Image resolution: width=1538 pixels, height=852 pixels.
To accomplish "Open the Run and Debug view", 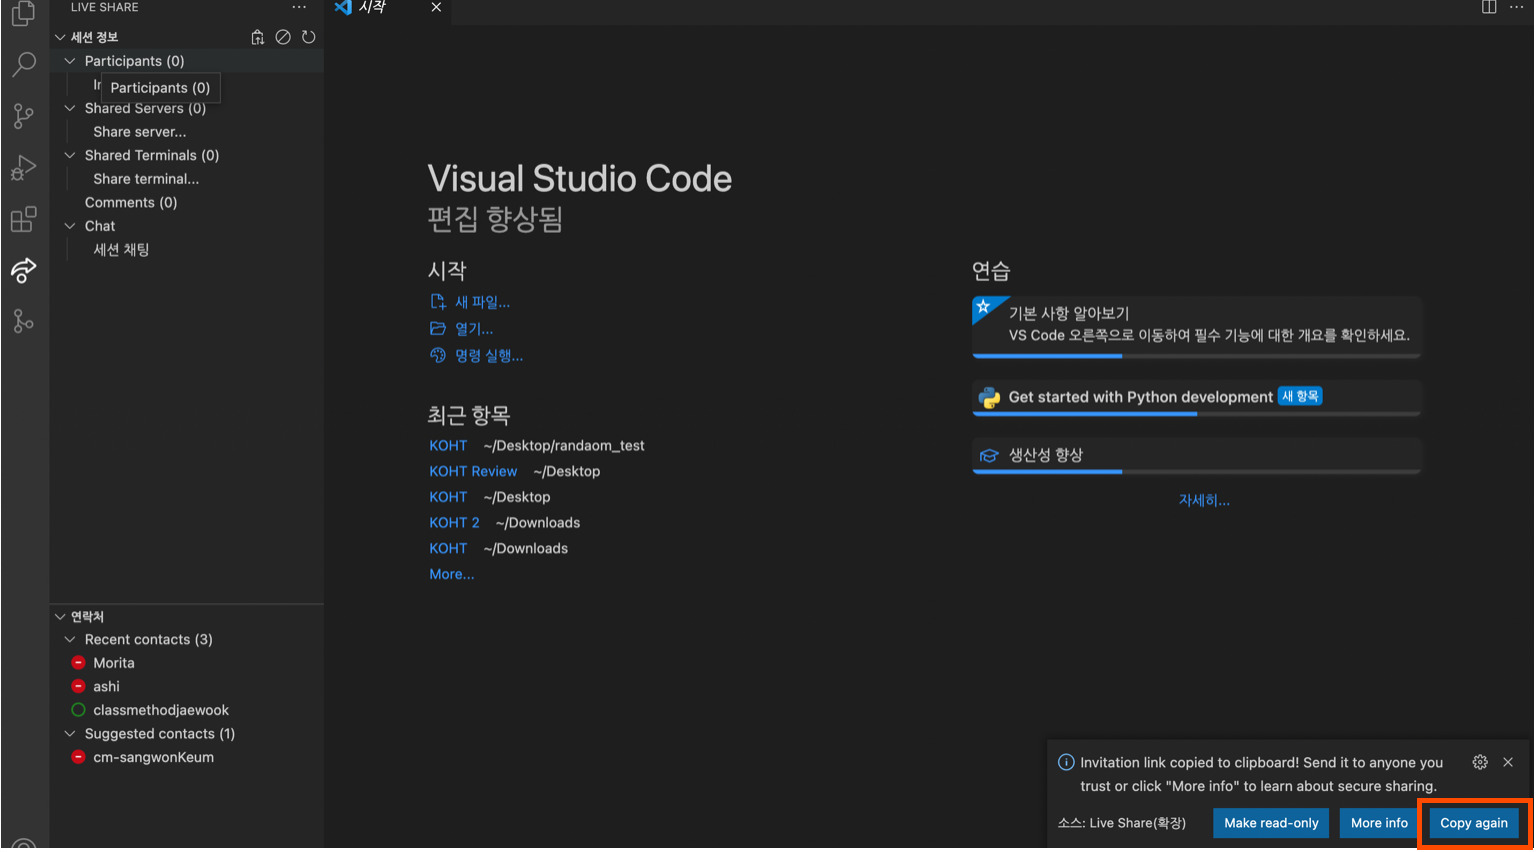I will click(22, 167).
